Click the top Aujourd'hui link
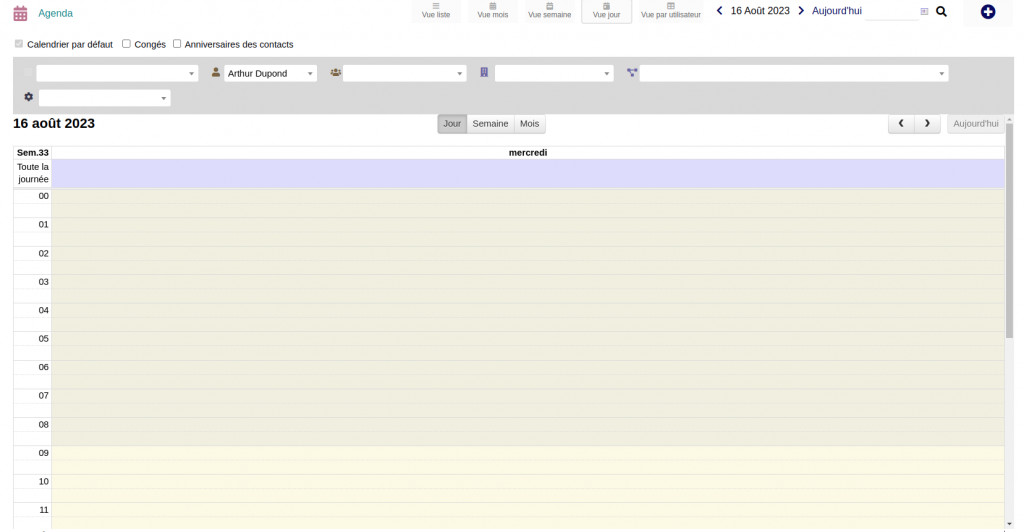This screenshot has width=1024, height=532. 837,10
